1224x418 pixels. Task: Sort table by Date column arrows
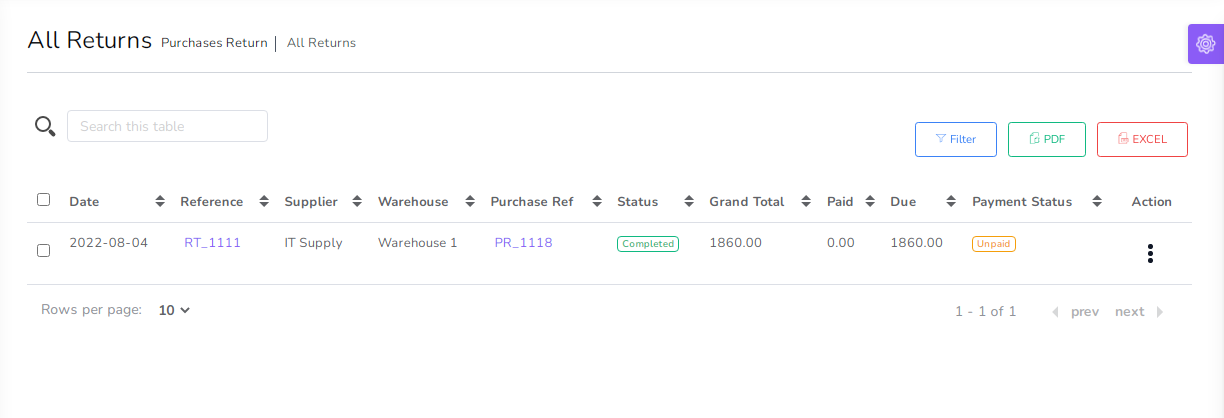coord(160,202)
